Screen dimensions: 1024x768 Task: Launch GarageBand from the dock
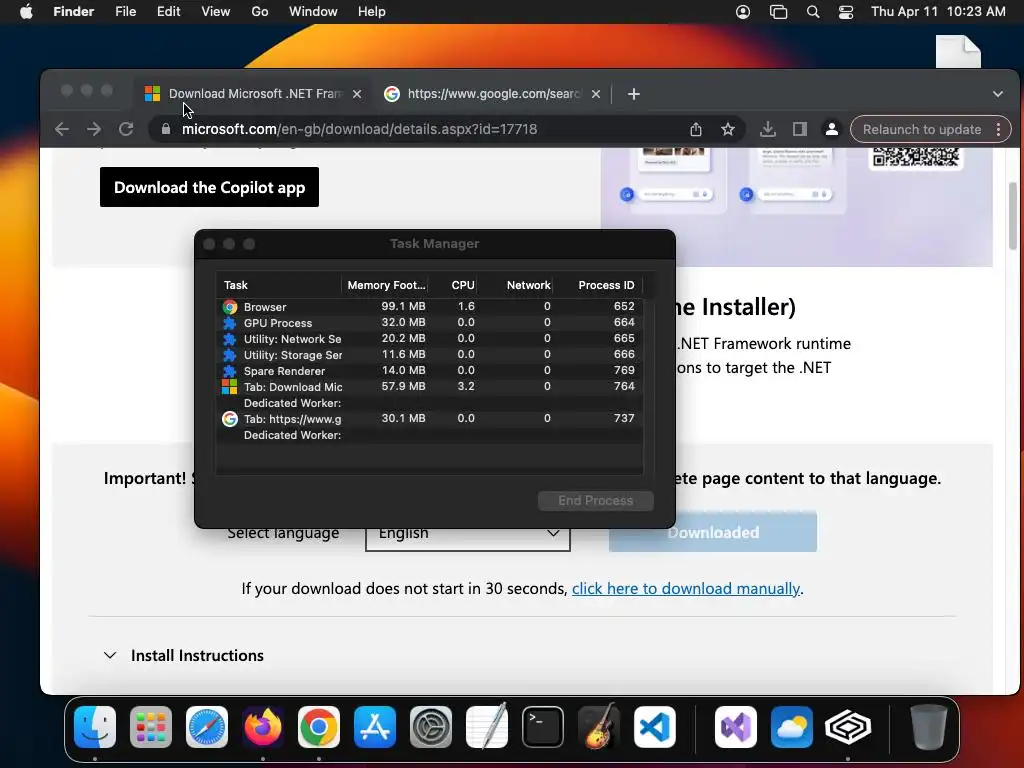(x=599, y=727)
